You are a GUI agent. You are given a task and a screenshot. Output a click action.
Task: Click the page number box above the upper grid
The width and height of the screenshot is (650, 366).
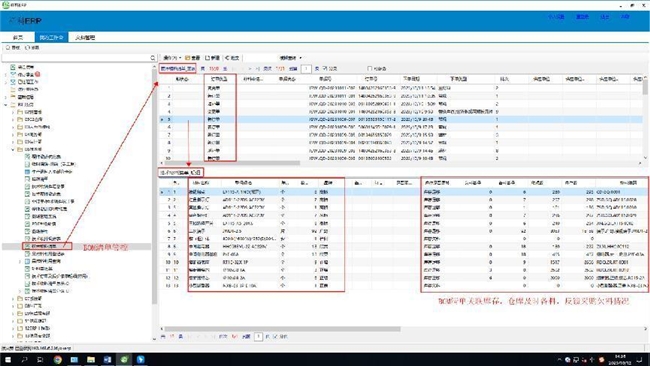[x=306, y=68]
